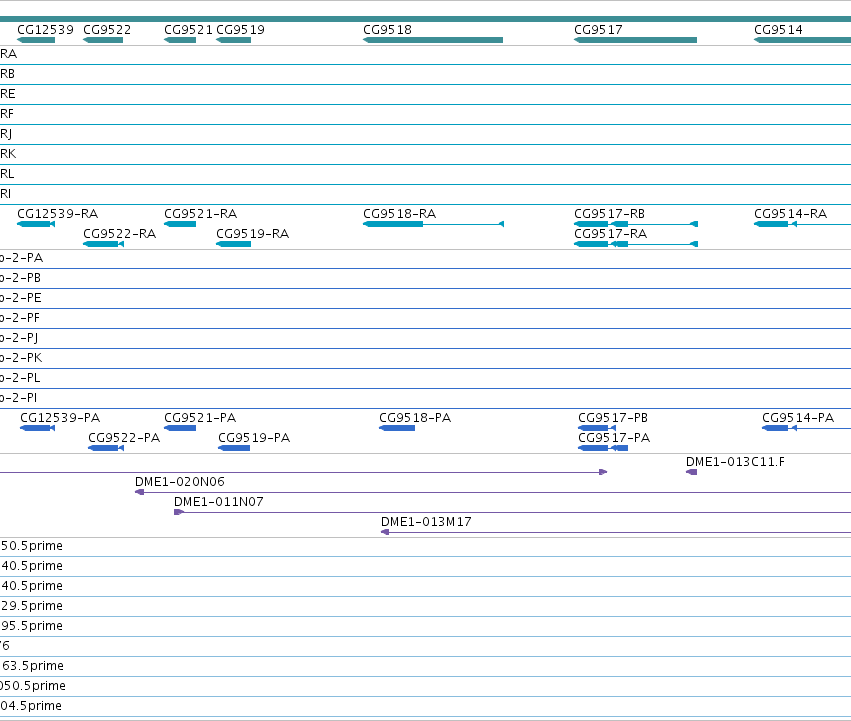Click the CG9514 gene label
The height and width of the screenshot is (721, 851).
(778, 30)
